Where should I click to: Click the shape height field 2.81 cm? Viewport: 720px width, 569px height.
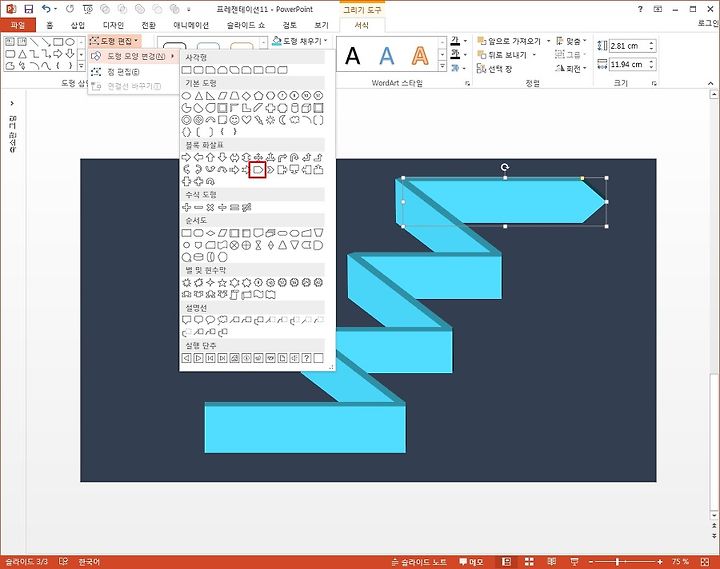click(628, 46)
